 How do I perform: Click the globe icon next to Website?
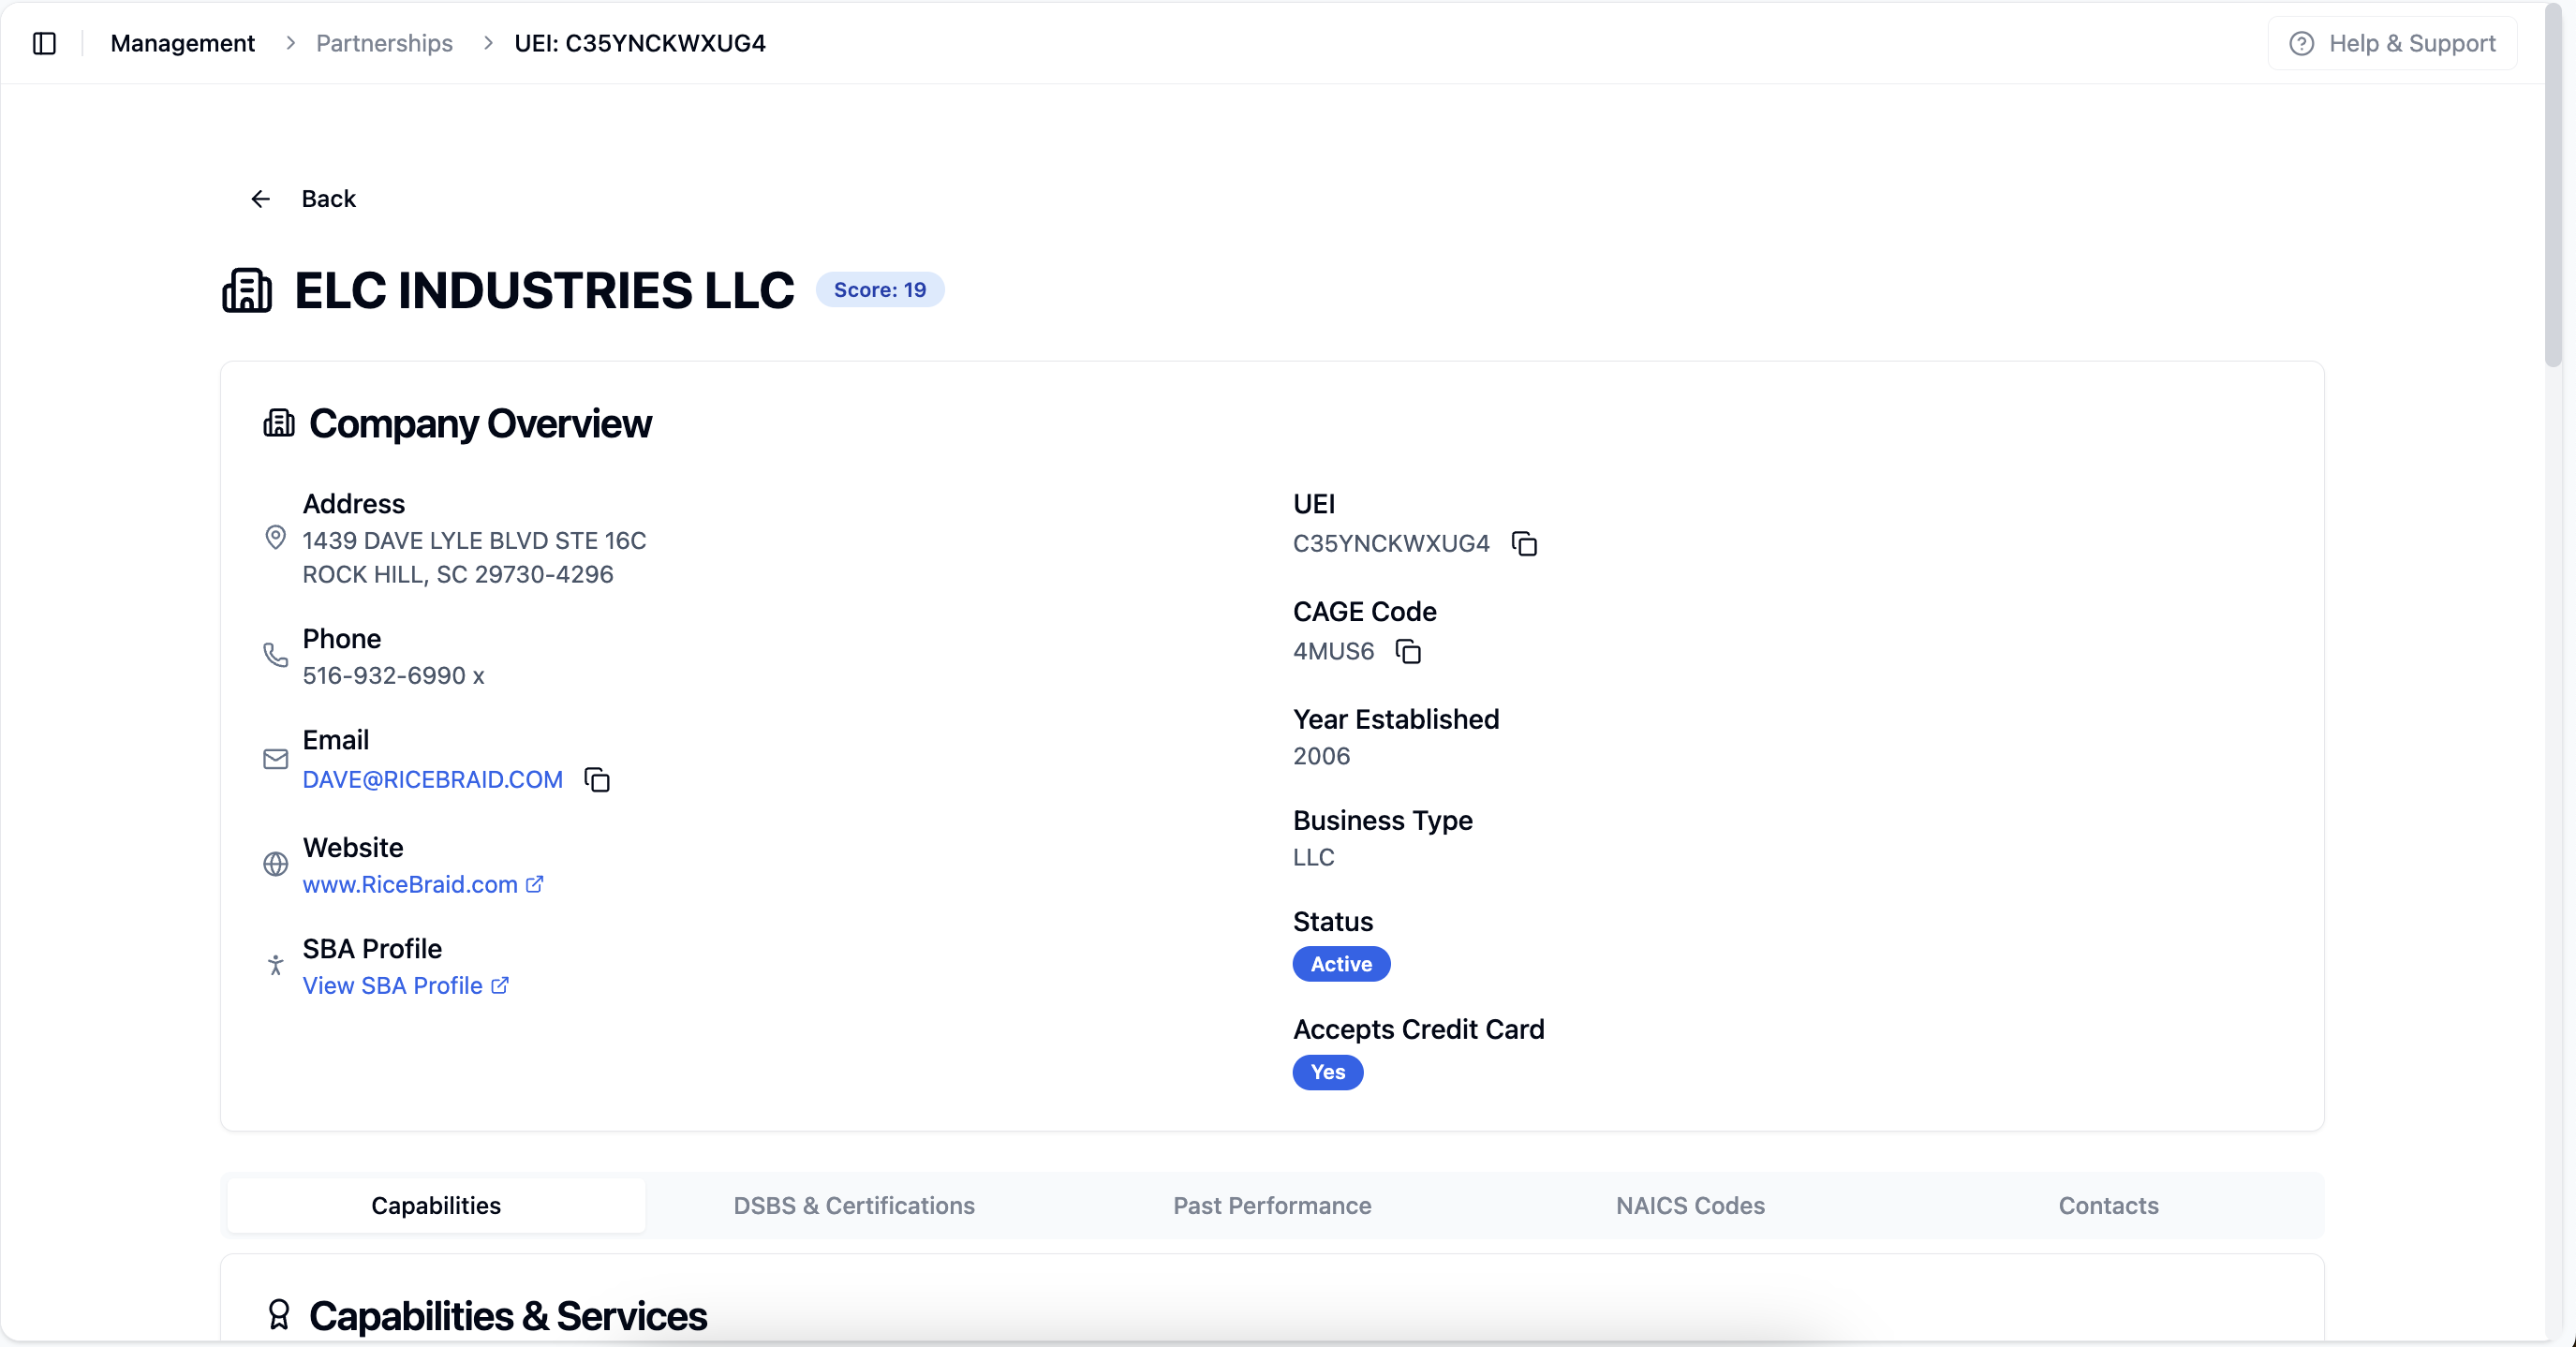coord(275,864)
